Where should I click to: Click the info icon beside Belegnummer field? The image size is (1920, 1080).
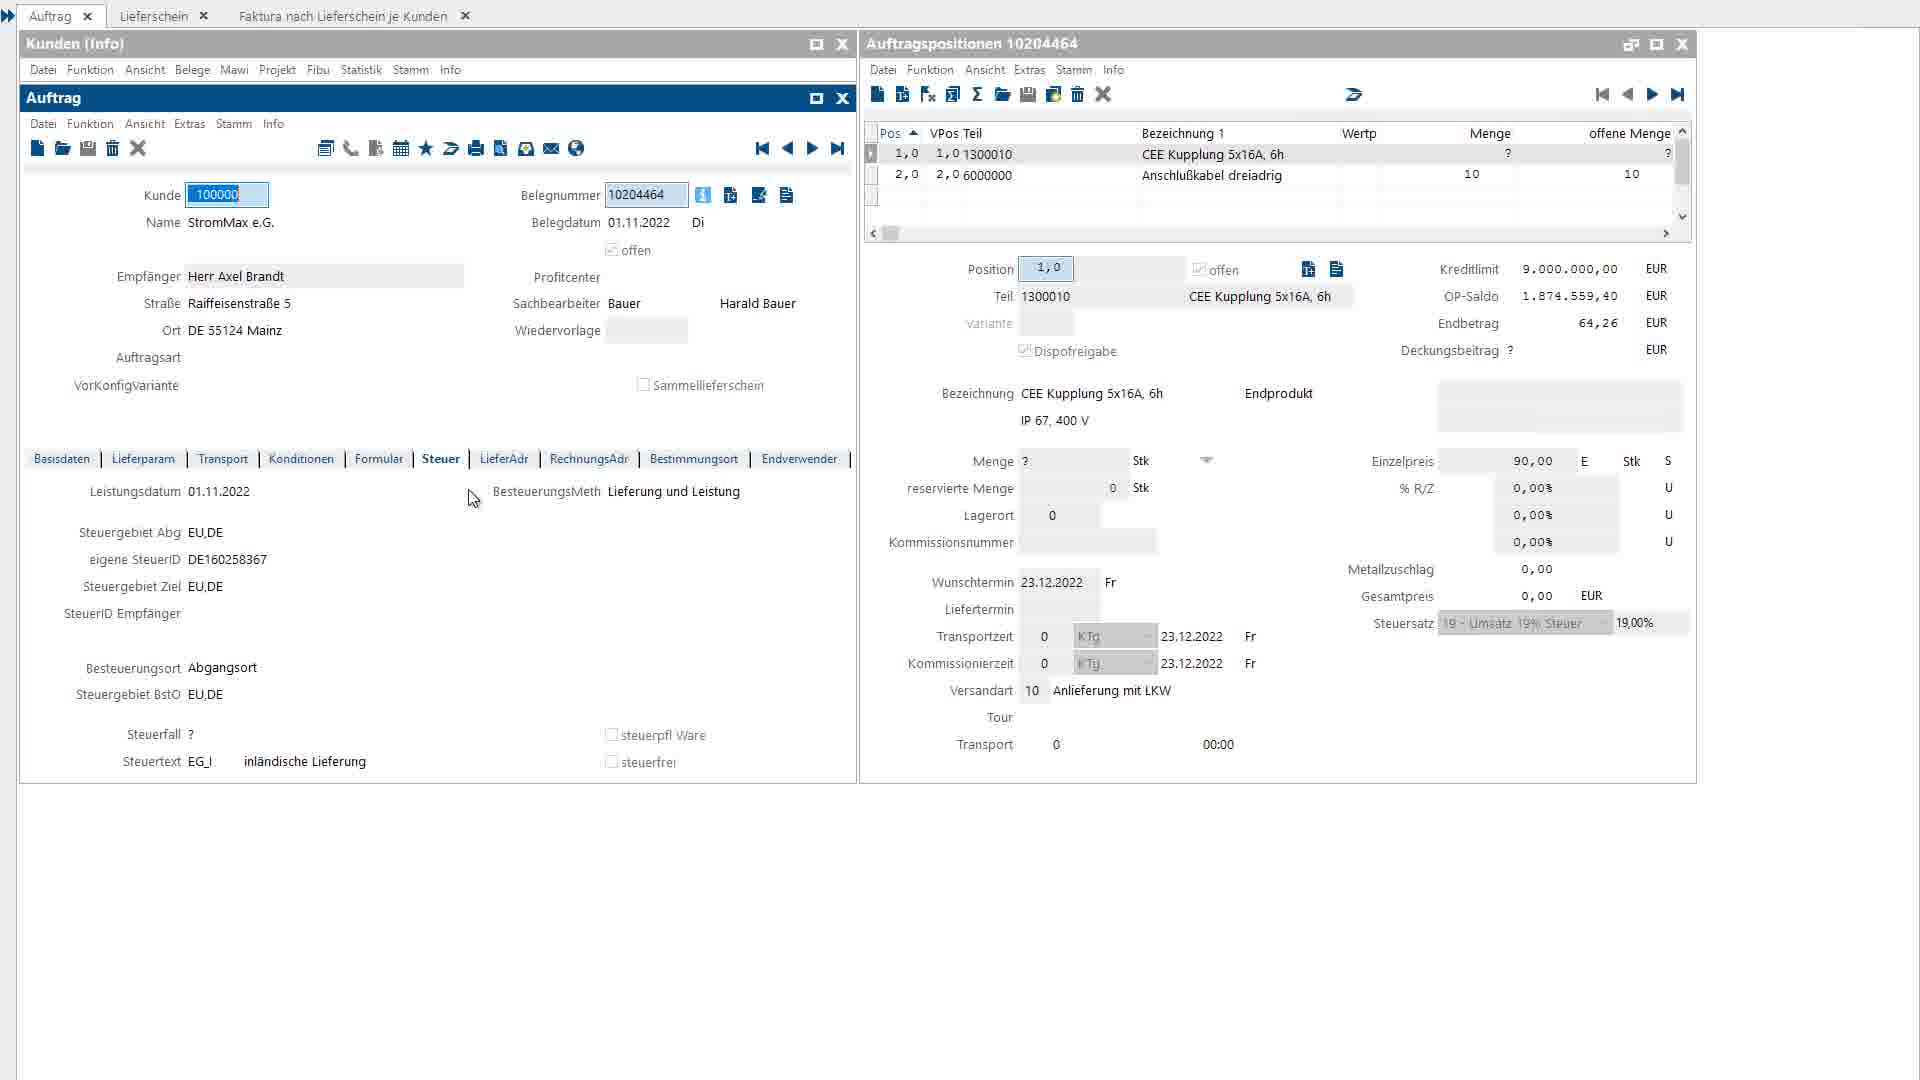point(702,195)
